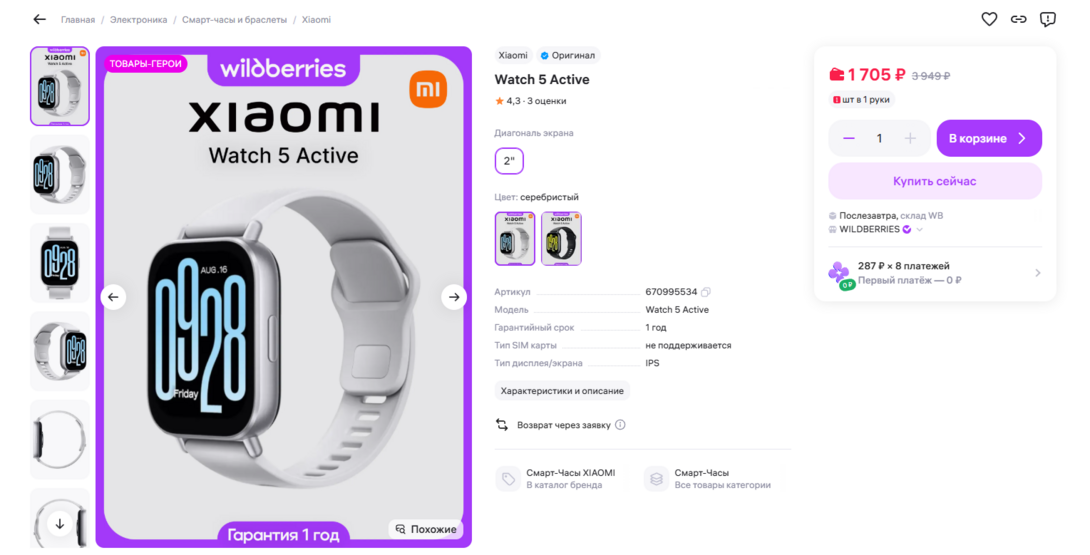Choose the silver watch color swatch
This screenshot has height=555, width=1090.
(515, 239)
